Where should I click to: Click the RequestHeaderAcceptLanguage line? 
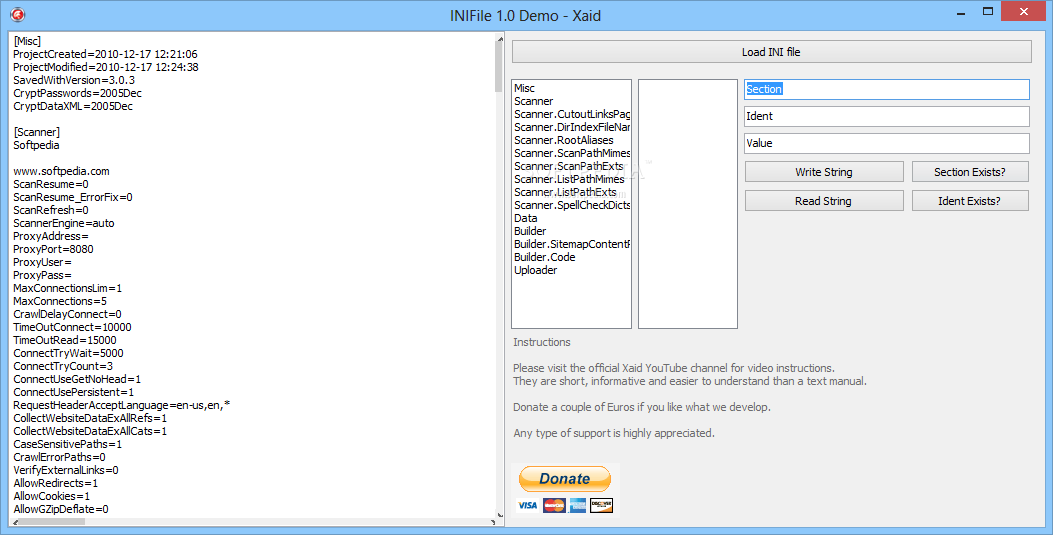(x=122, y=405)
